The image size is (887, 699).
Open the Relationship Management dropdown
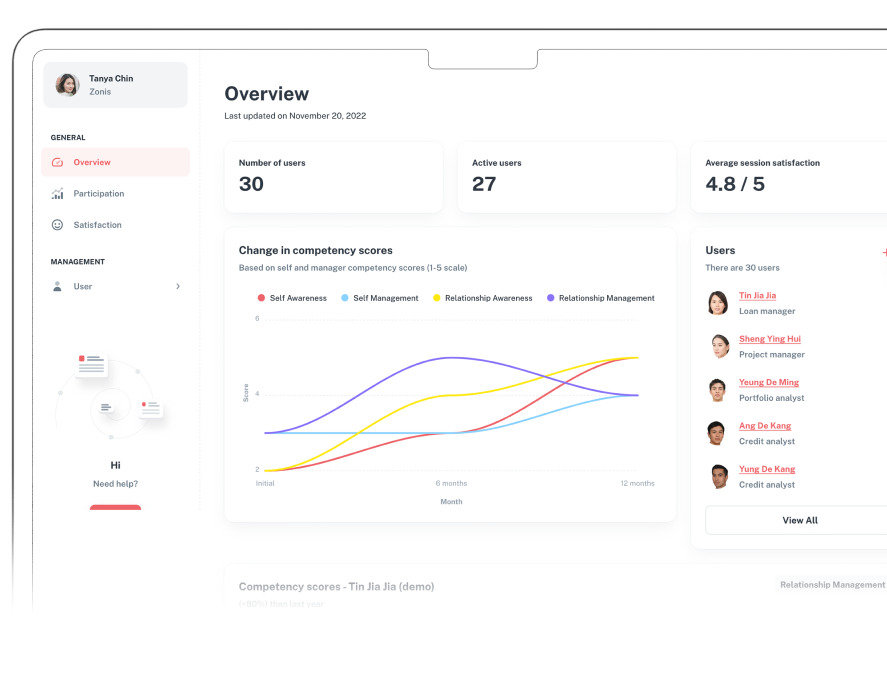tap(832, 585)
